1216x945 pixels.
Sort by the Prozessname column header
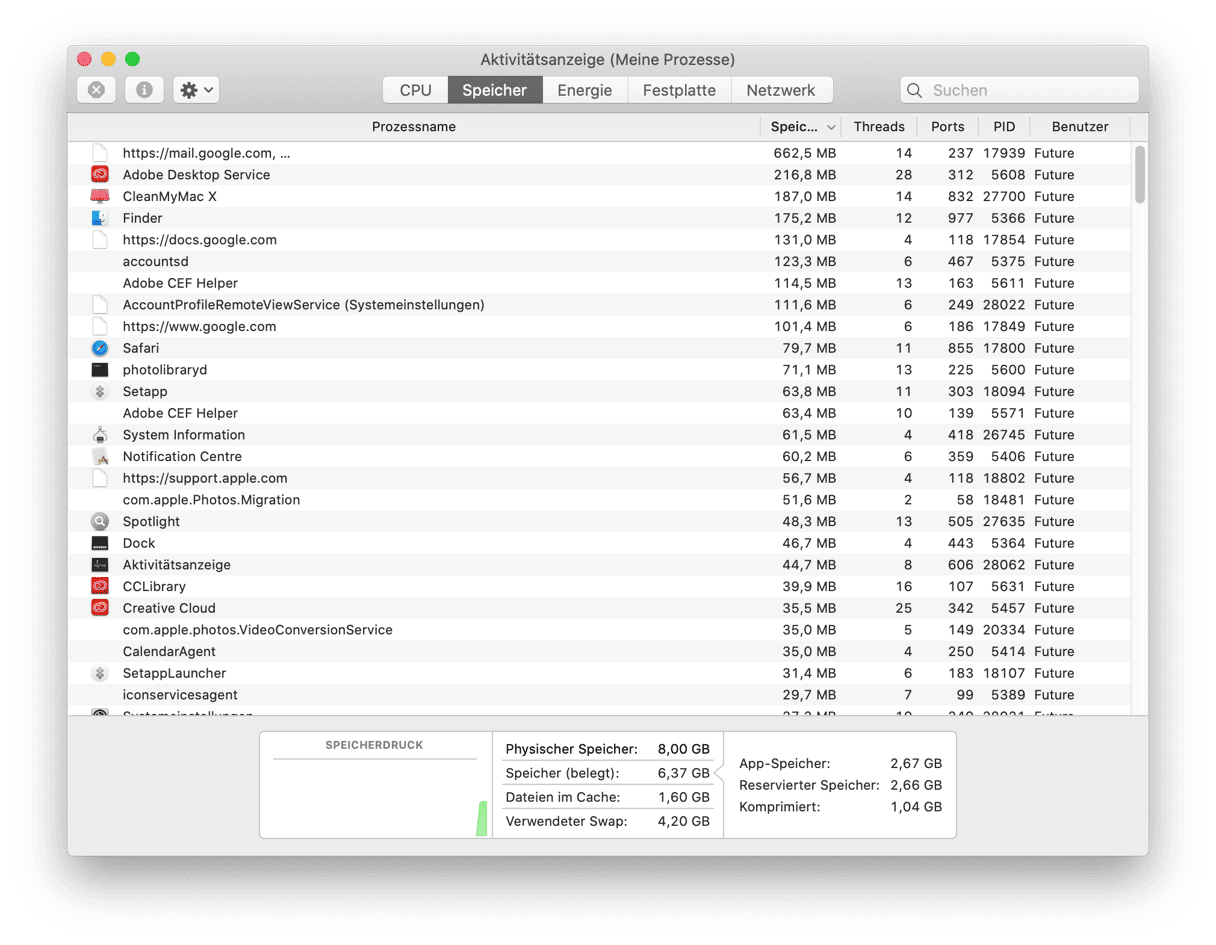tap(414, 127)
